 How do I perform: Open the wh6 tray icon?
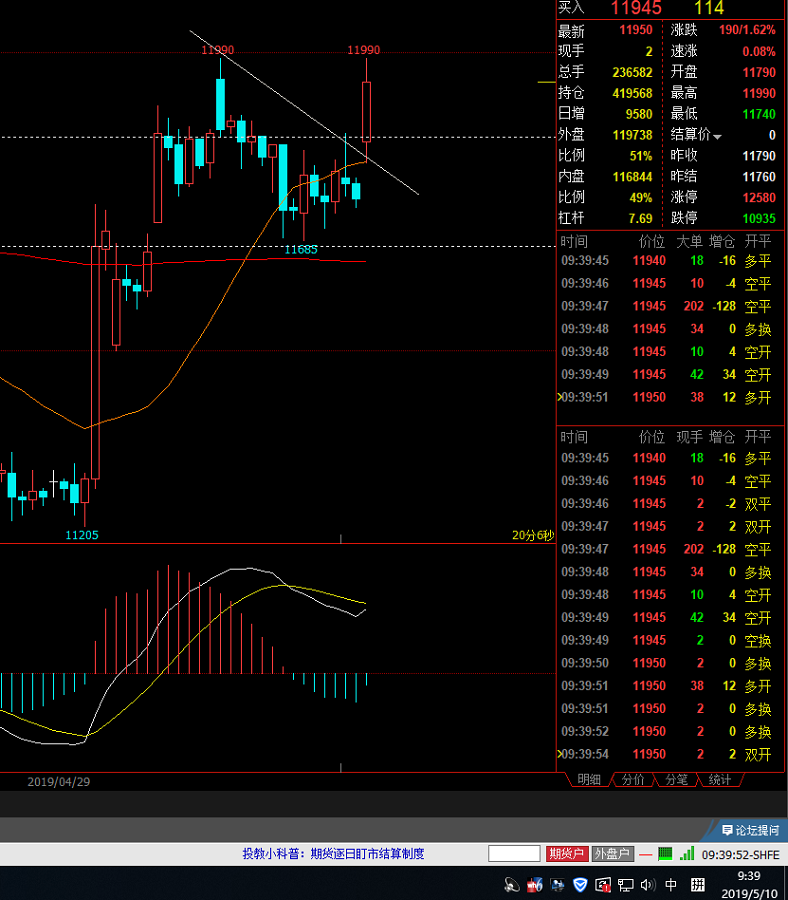click(x=535, y=884)
